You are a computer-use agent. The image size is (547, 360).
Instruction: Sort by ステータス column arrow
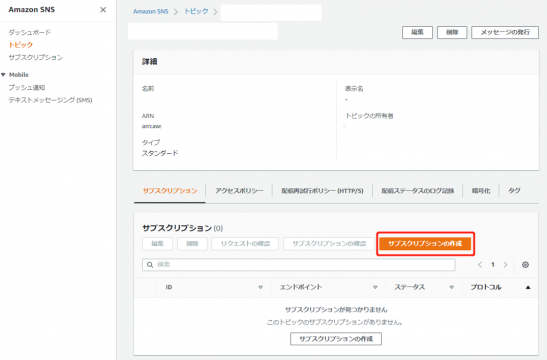pos(451,287)
